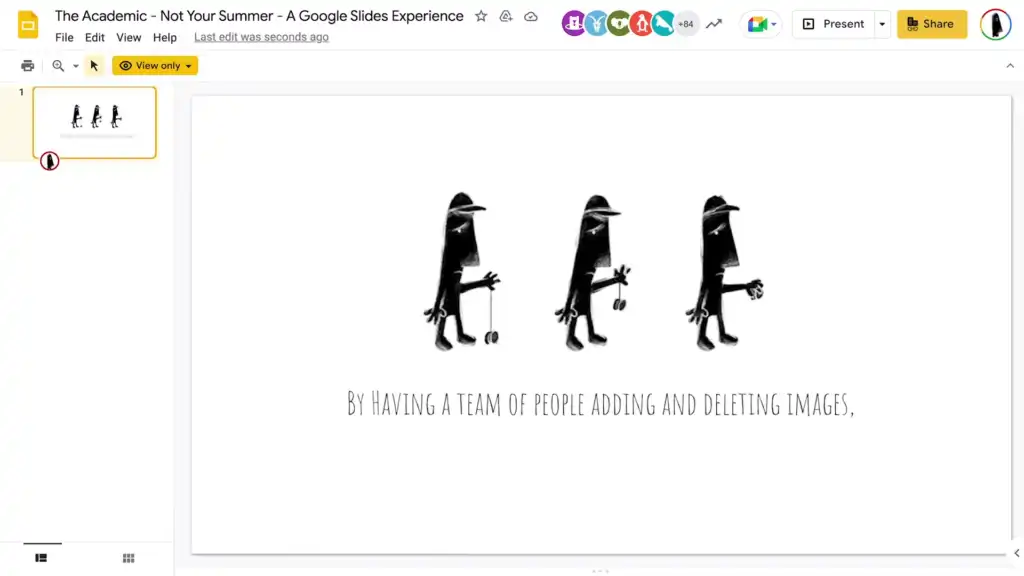Open the File menu
This screenshot has width=1024, height=576.
[x=64, y=37]
